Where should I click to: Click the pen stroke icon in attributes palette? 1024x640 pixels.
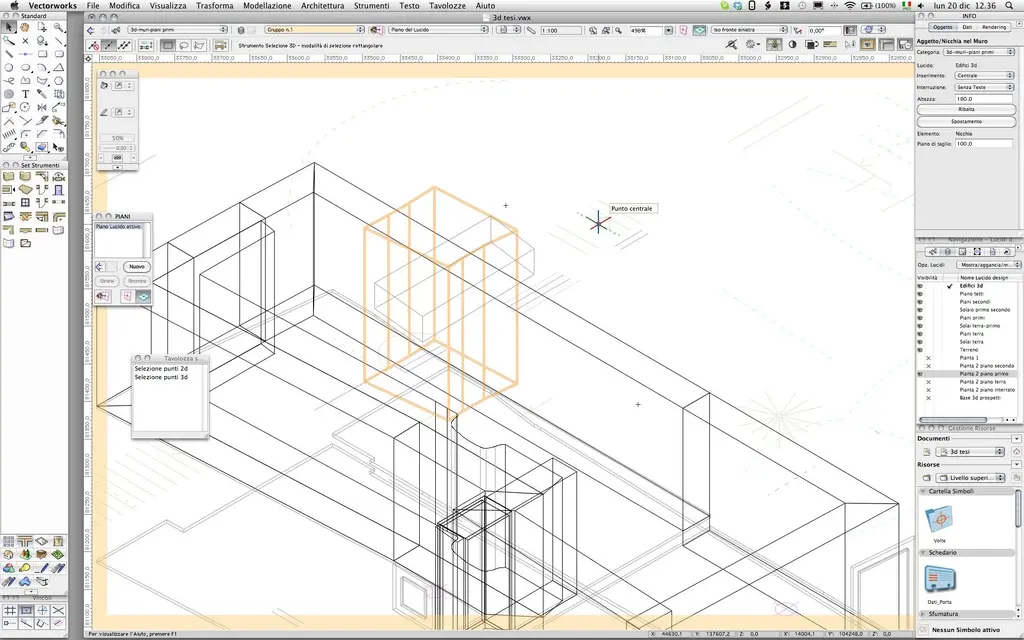[x=104, y=112]
